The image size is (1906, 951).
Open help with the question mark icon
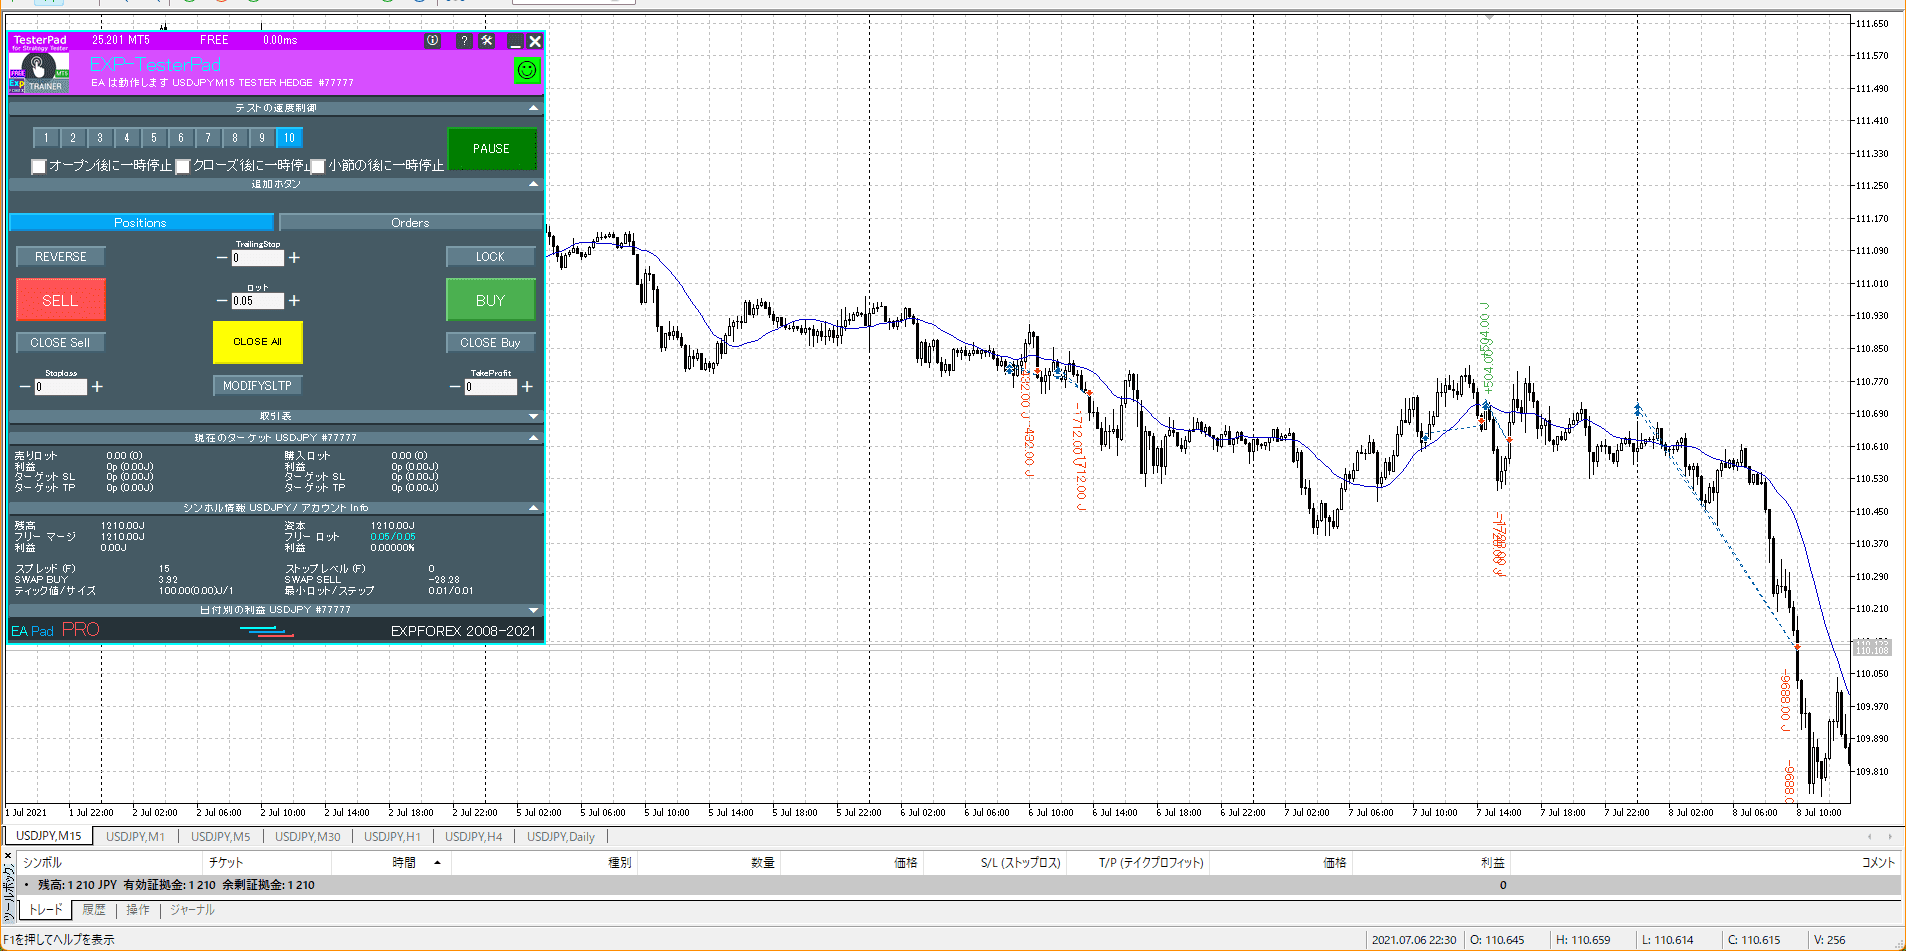point(464,41)
